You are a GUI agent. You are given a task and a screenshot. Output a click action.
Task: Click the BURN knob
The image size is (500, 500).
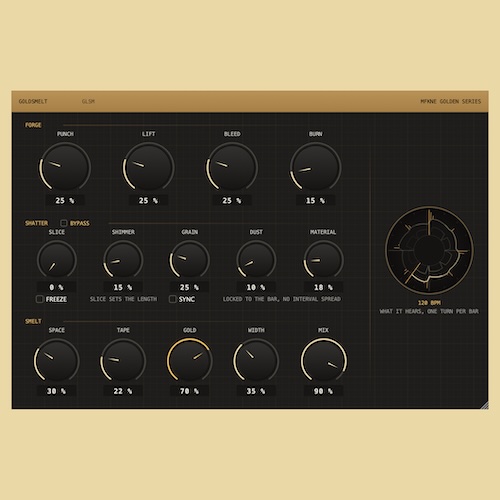click(315, 167)
